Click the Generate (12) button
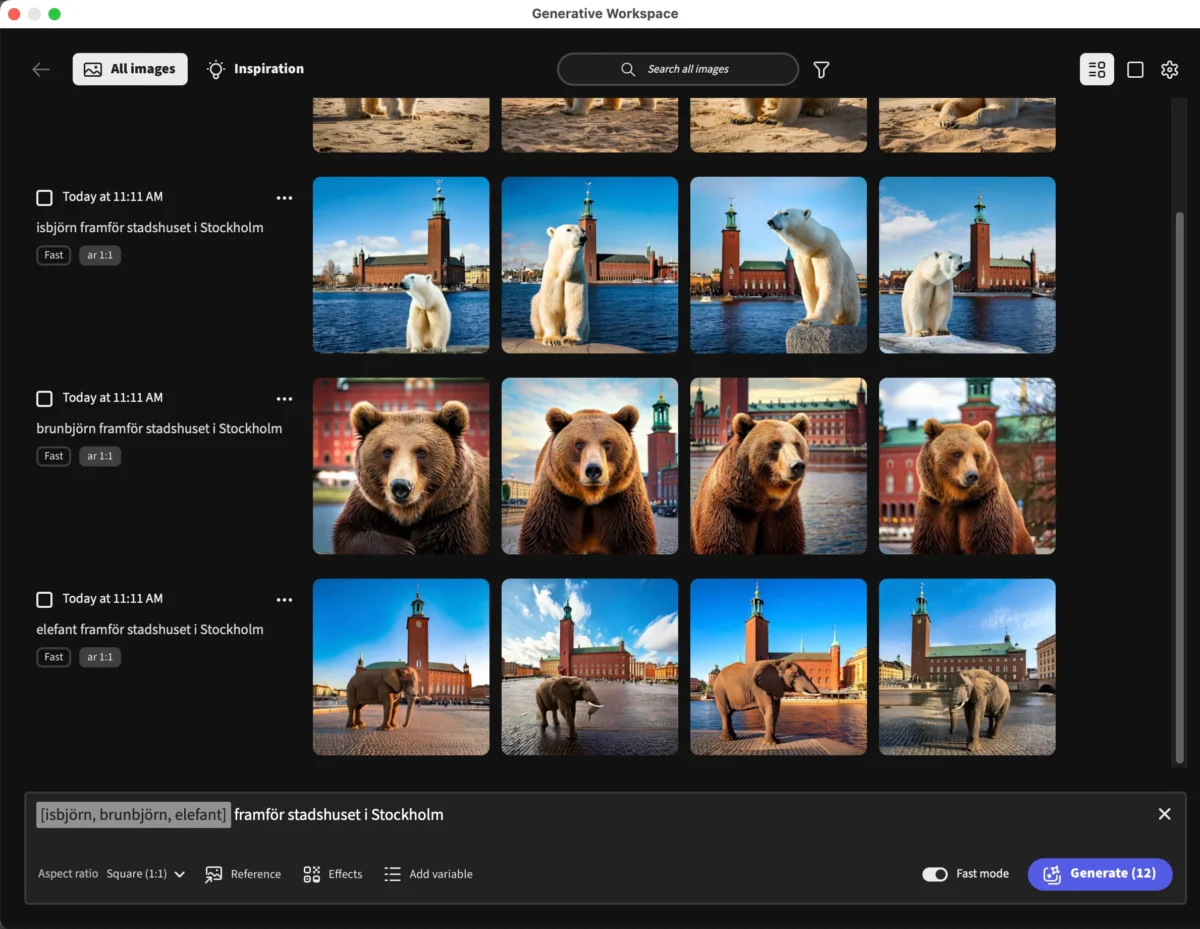The width and height of the screenshot is (1200, 929). click(x=1100, y=874)
